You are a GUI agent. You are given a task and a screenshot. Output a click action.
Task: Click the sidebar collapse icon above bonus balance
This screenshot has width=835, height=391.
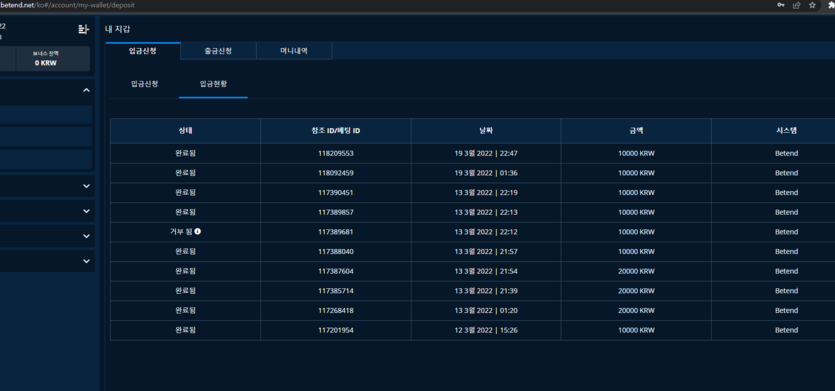tap(83, 29)
